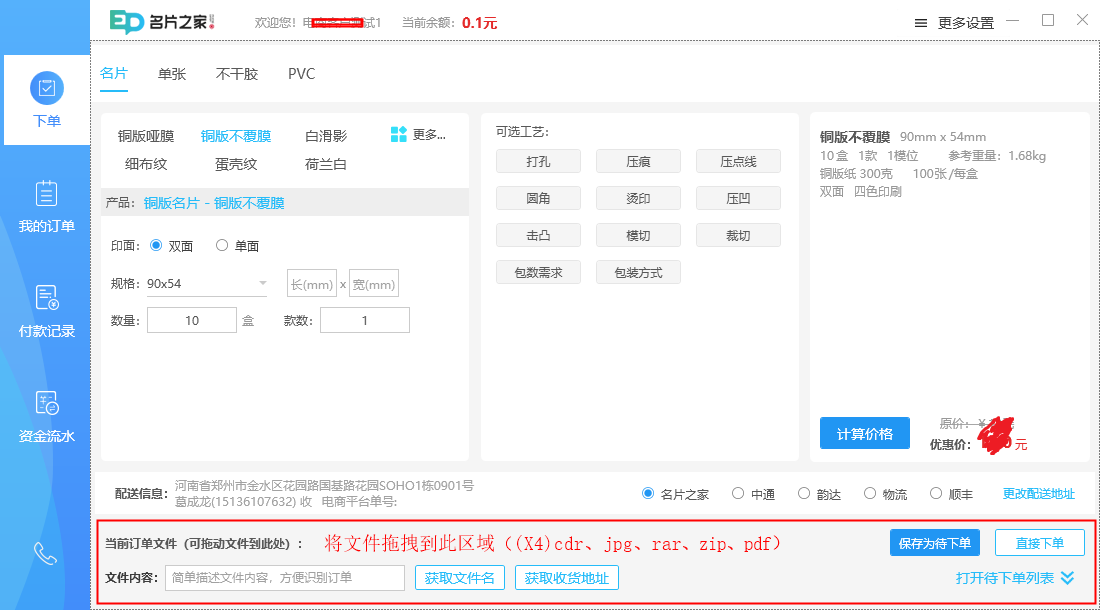Click the 名片之家 logo
The height and width of the screenshot is (610, 1100).
[162, 22]
